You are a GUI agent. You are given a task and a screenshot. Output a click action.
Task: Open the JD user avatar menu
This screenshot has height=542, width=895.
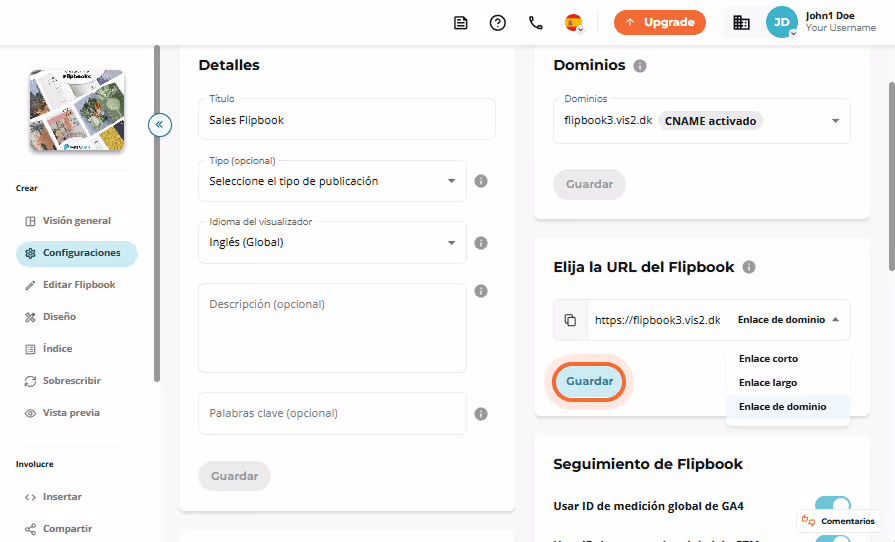[781, 22]
